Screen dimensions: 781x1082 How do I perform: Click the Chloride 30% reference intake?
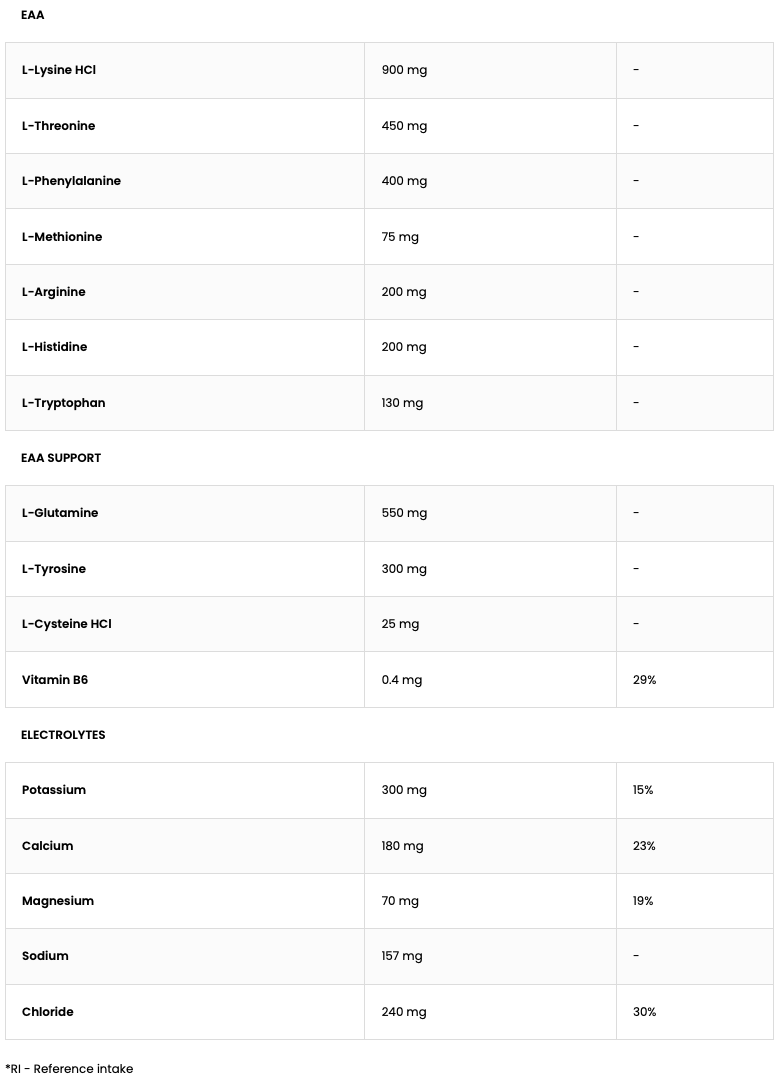coord(644,1012)
